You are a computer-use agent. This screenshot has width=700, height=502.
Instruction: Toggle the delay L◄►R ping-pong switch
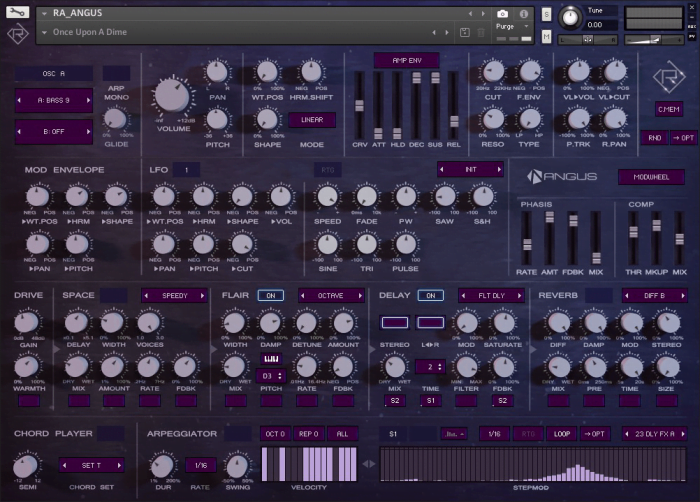point(430,322)
